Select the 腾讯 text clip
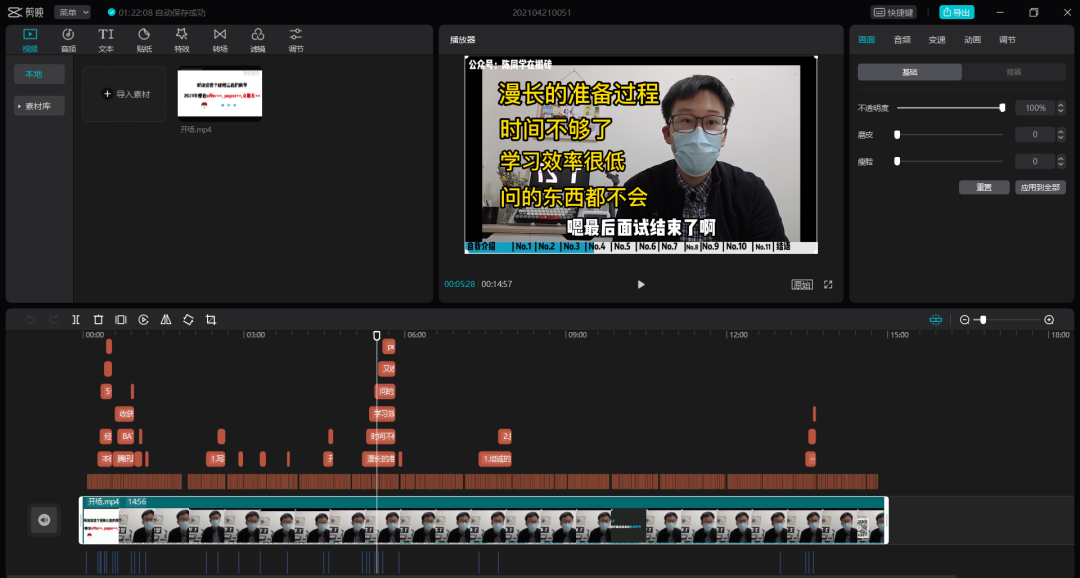This screenshot has width=1080, height=578. 124,459
